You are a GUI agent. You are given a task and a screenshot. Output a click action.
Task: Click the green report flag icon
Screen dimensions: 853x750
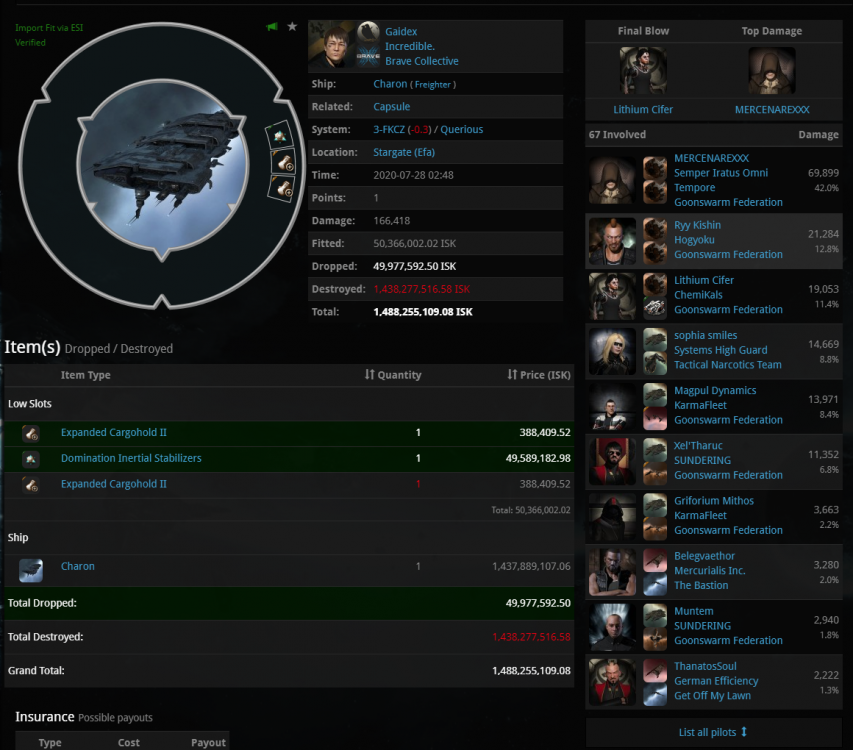272,27
